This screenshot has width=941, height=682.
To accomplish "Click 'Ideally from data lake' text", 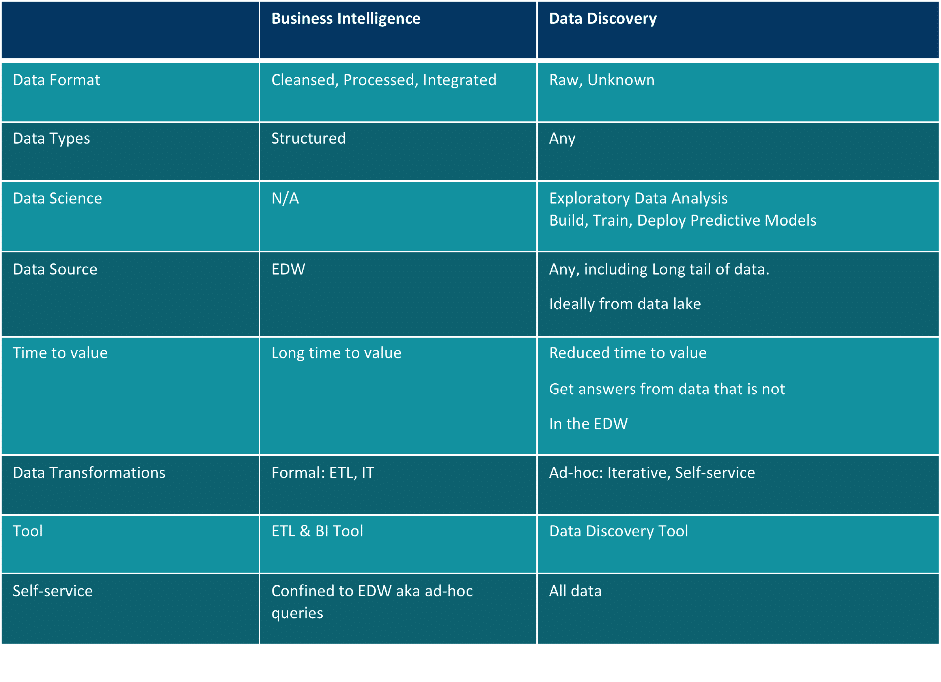I will [x=625, y=304].
